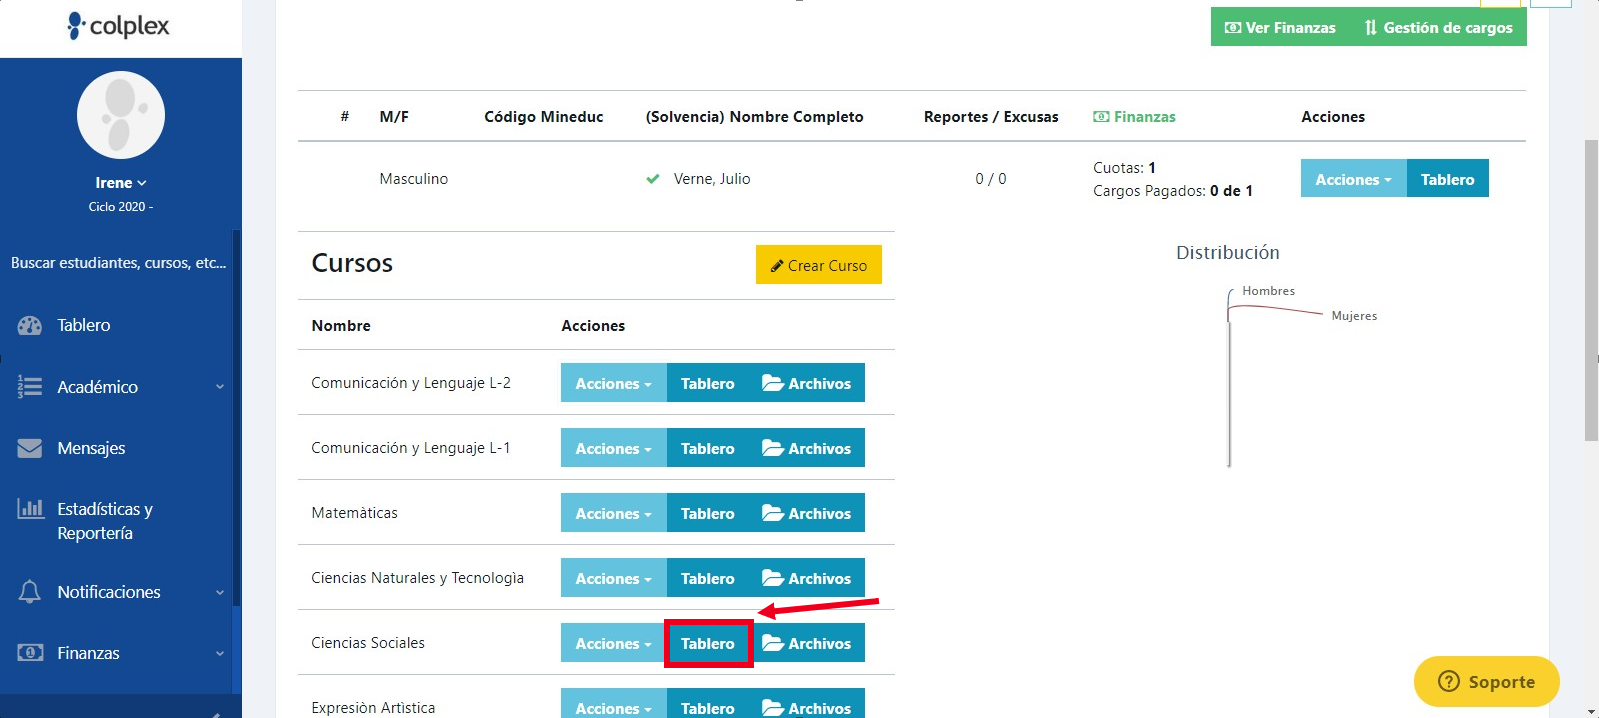Click the Mensajes envelope icon
Image resolution: width=1599 pixels, height=718 pixels.
30,448
